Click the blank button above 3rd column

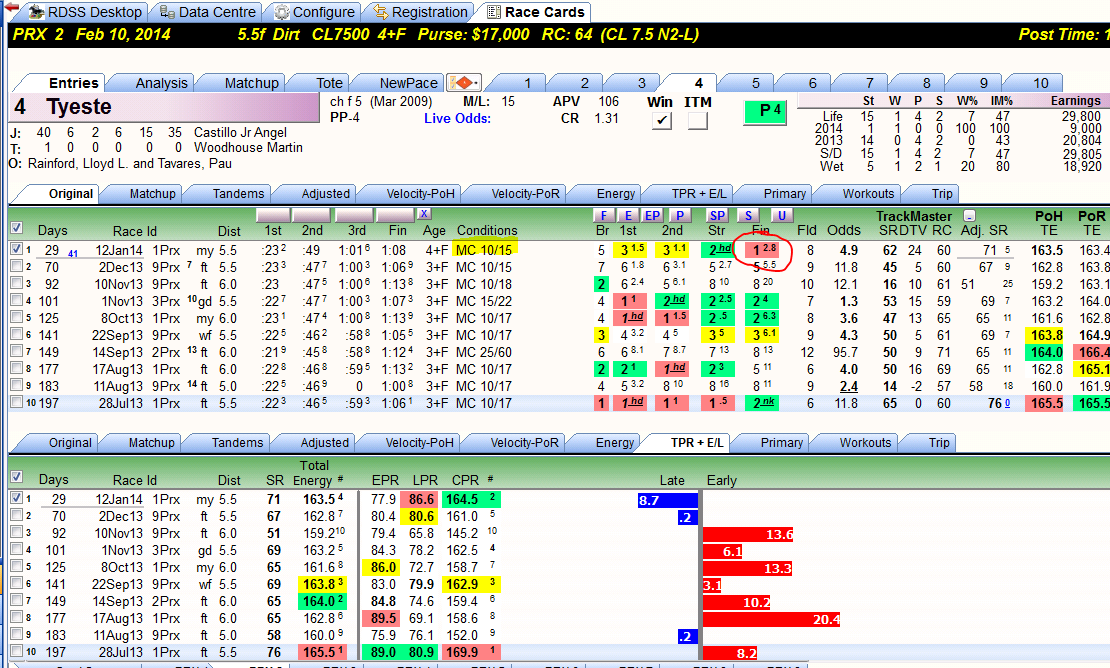[354, 214]
